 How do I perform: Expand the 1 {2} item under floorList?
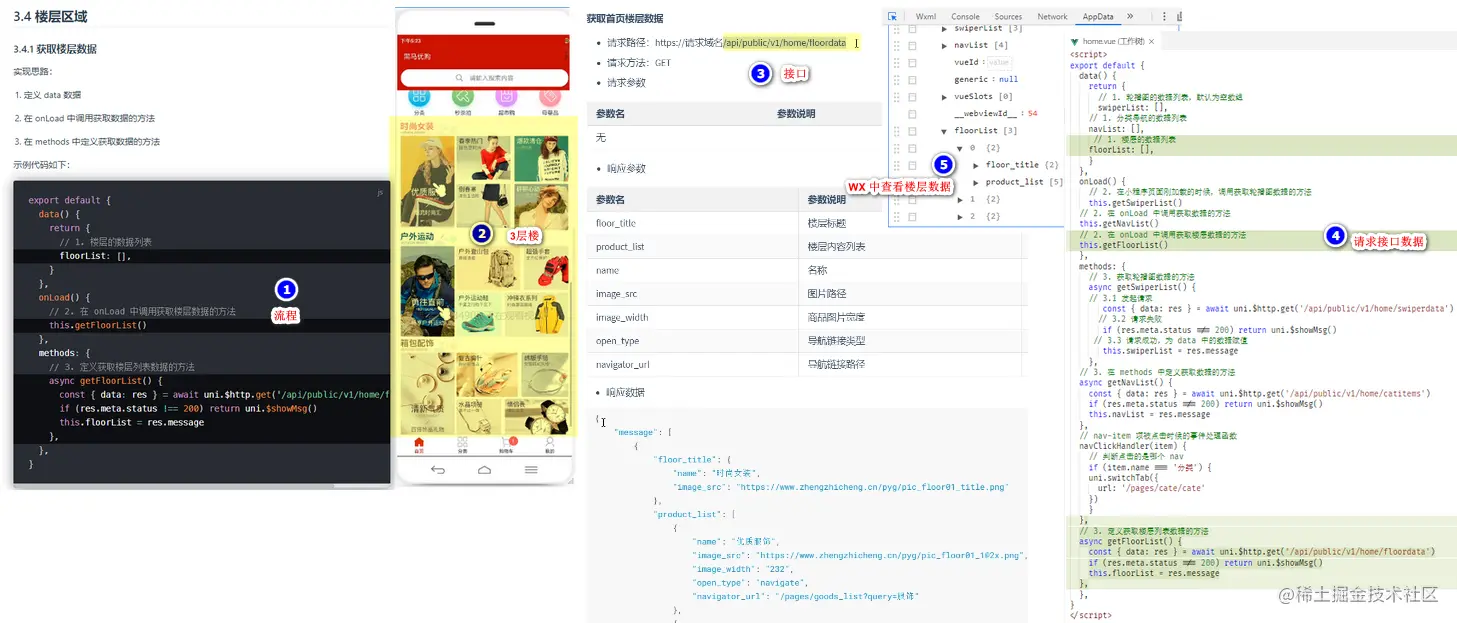(x=960, y=199)
